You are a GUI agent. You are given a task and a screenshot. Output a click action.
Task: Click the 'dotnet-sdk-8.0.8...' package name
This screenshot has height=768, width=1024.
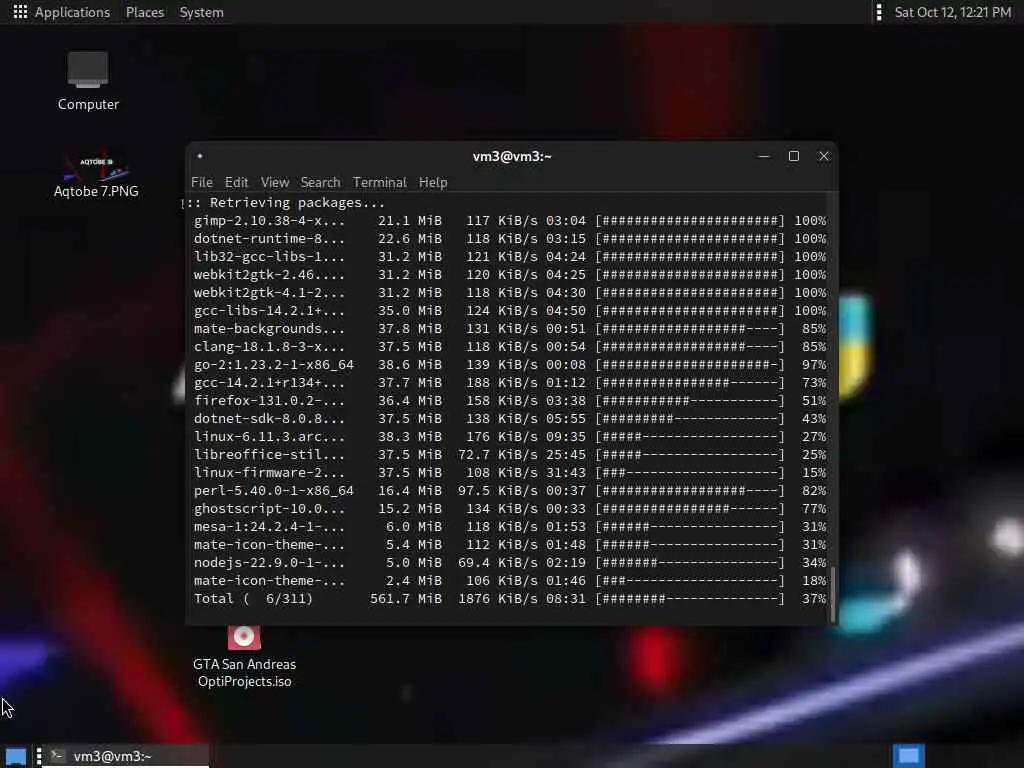tap(269, 419)
